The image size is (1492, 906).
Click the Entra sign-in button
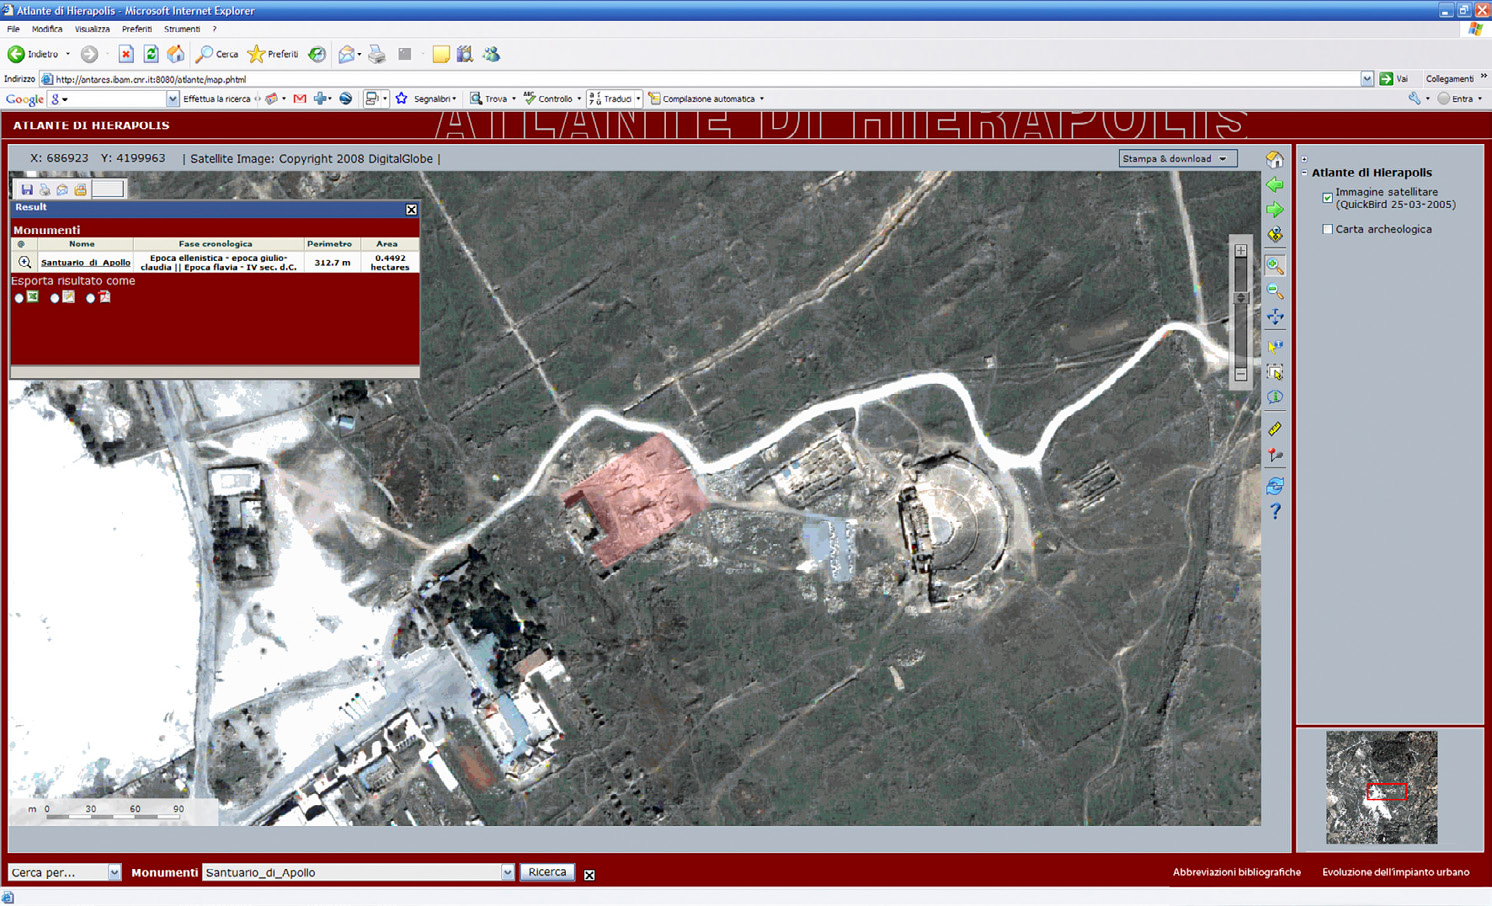tap(1455, 99)
